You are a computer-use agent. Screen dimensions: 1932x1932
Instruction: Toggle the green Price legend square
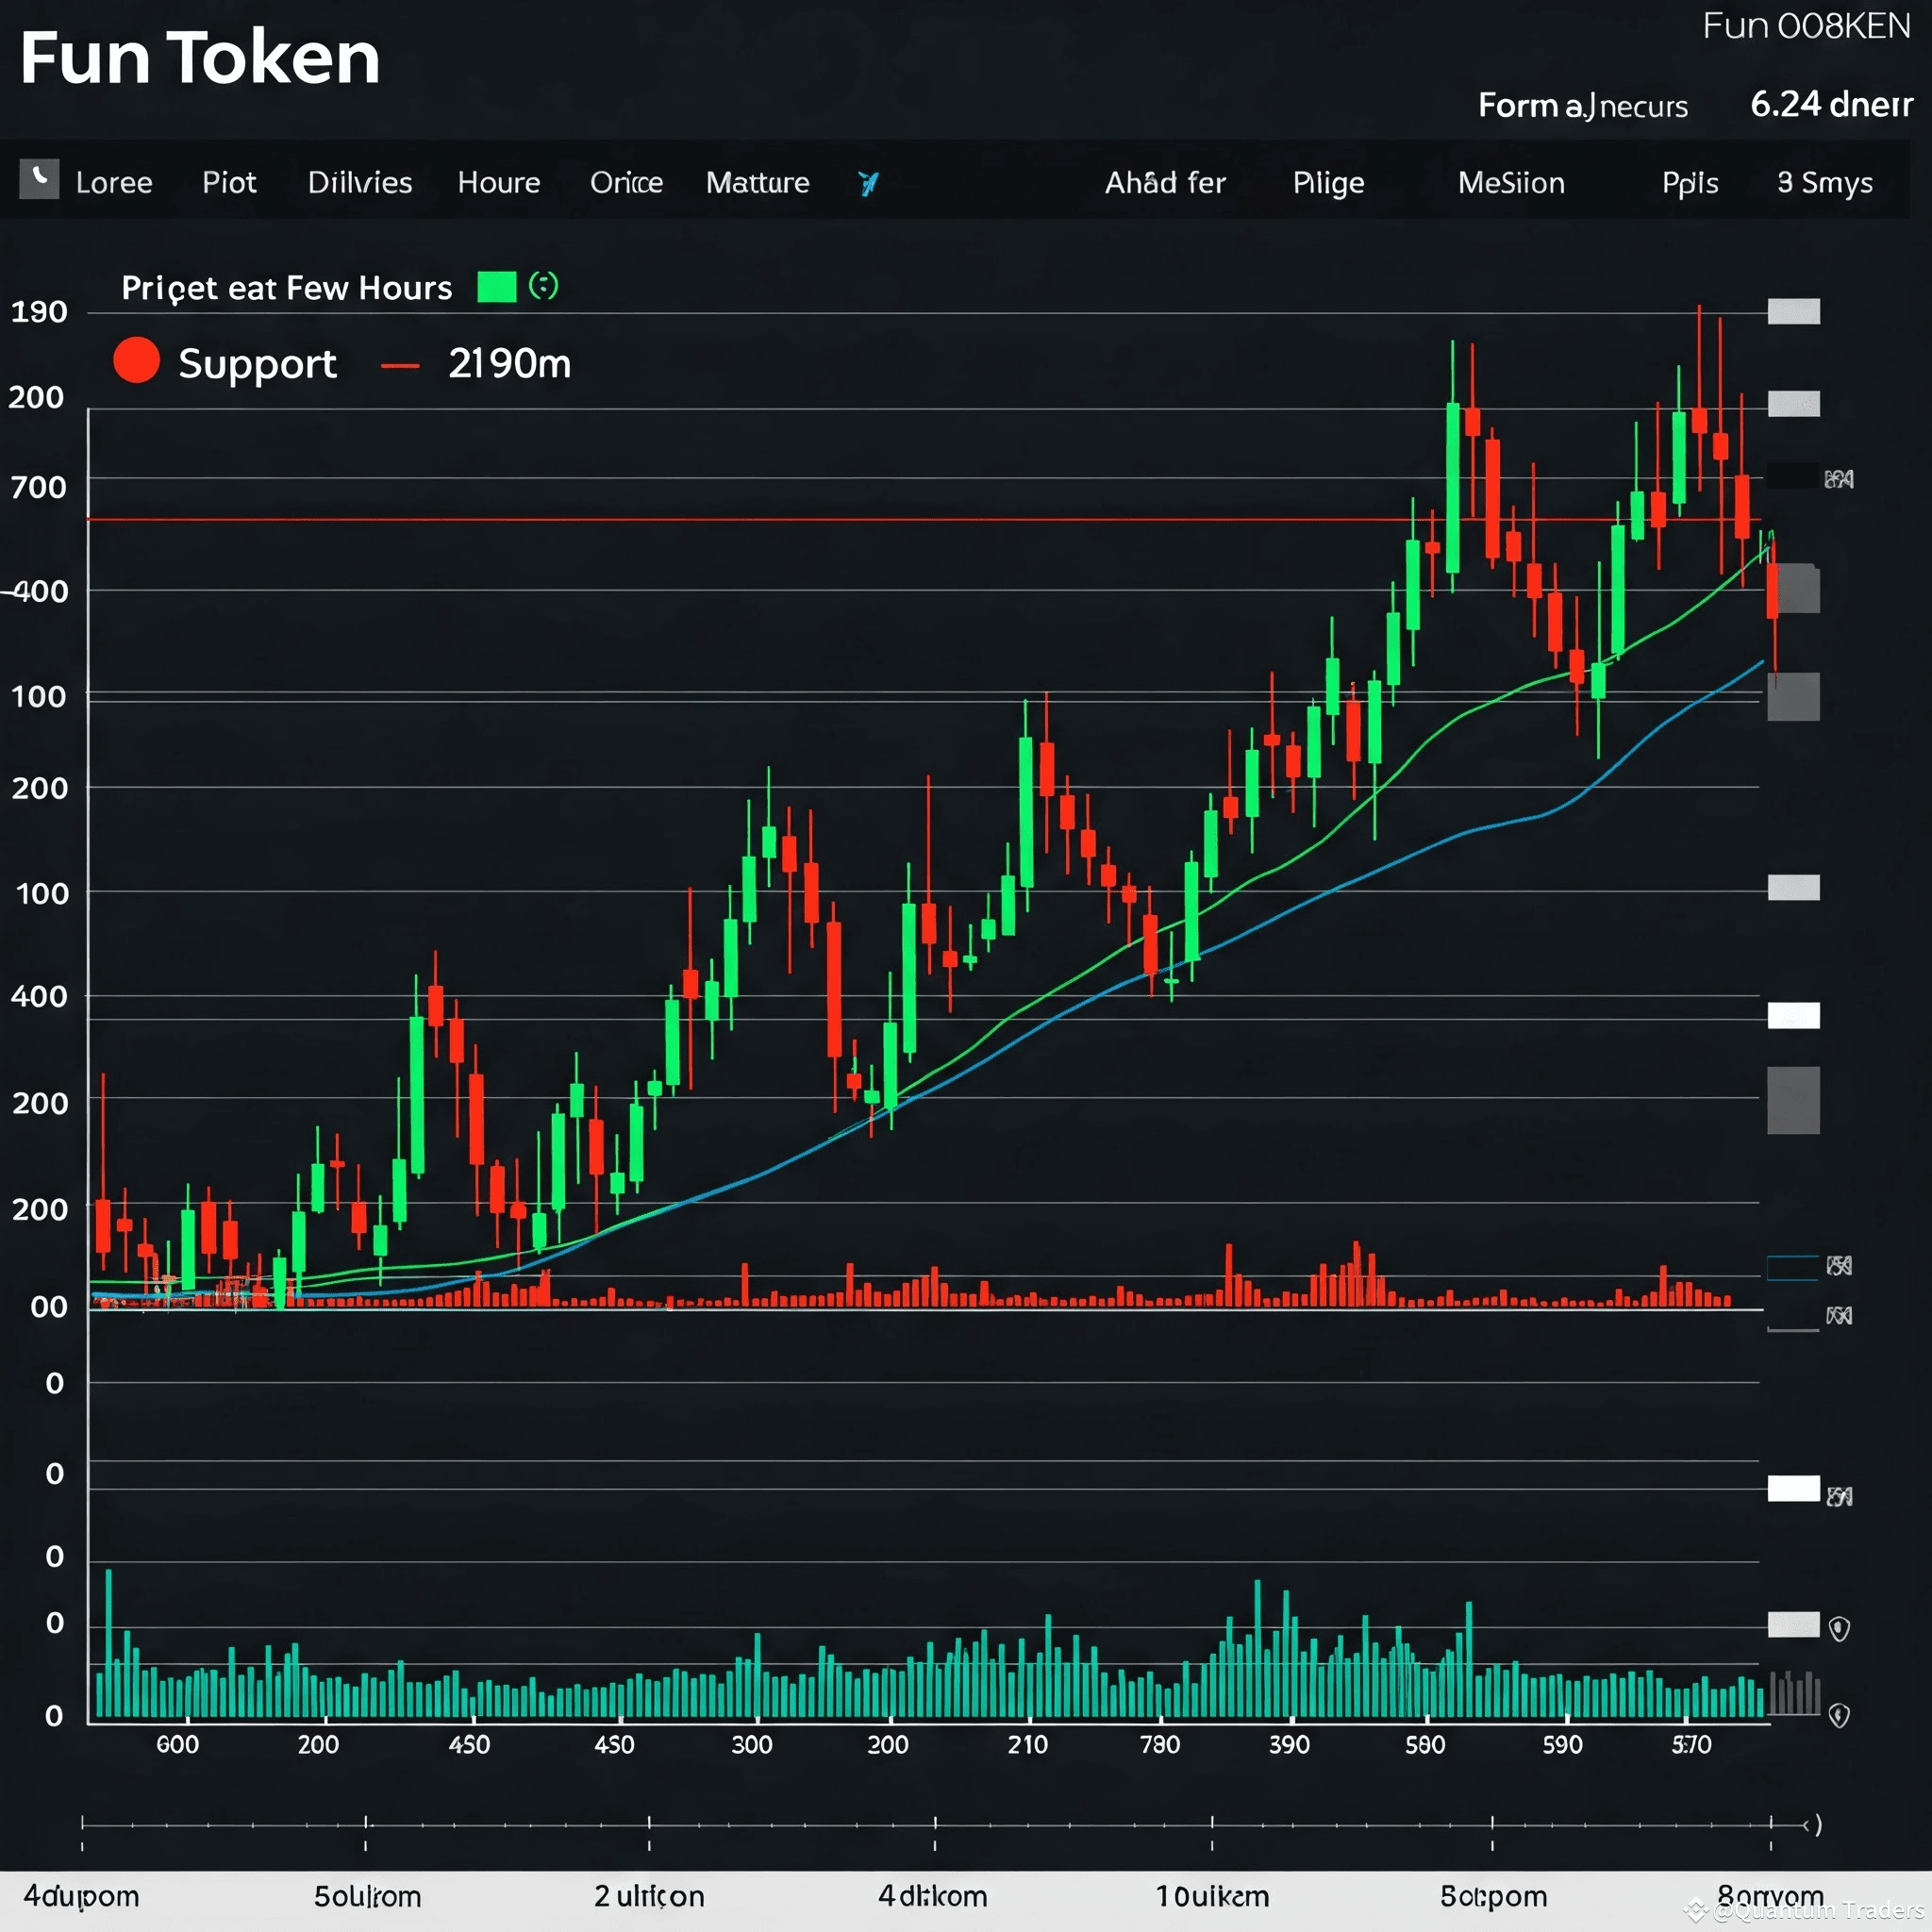(x=496, y=287)
